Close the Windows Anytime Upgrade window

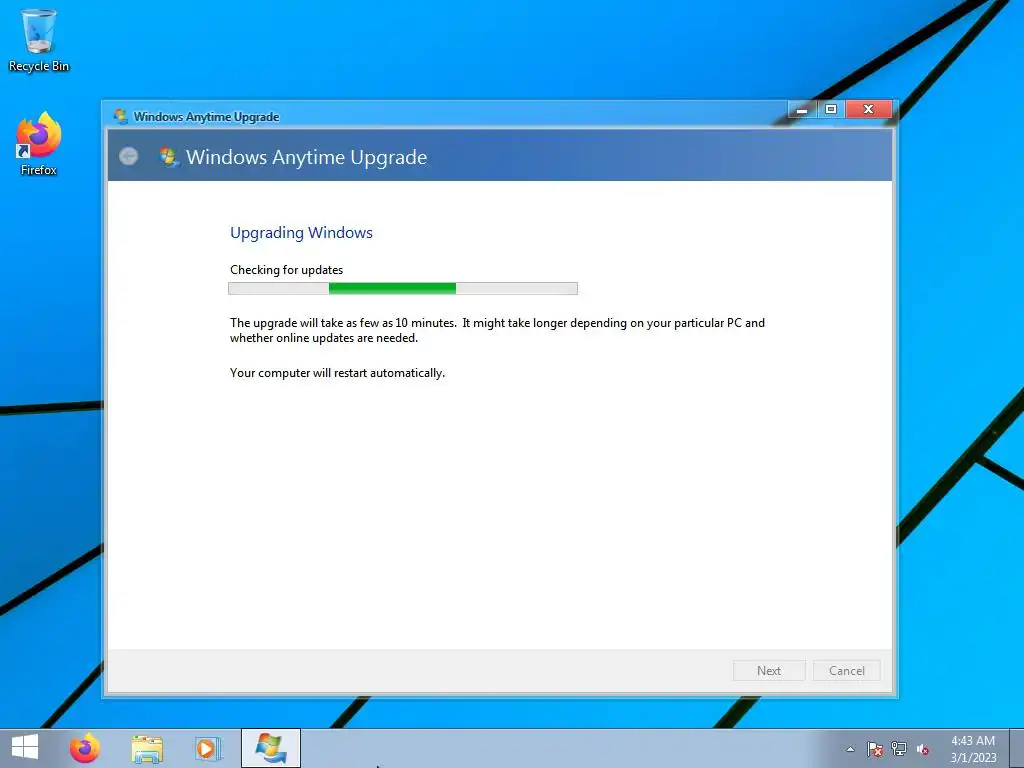[x=869, y=109]
